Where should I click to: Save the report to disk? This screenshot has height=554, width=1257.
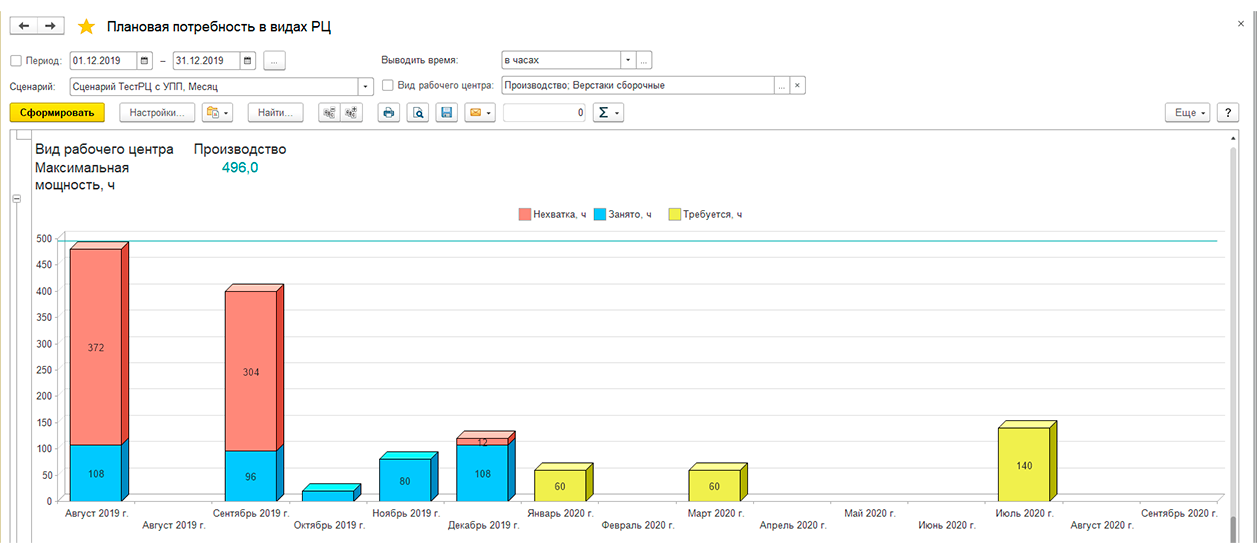pos(447,113)
